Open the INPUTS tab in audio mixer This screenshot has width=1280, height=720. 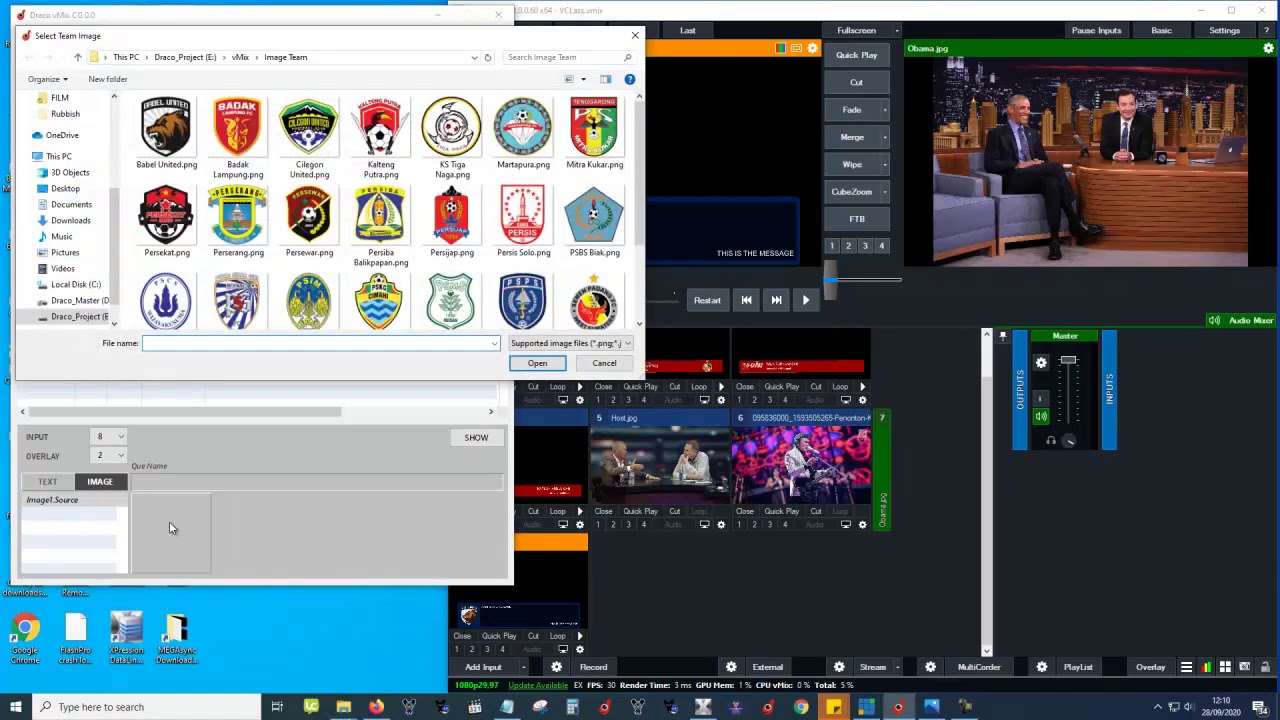tap(1109, 390)
